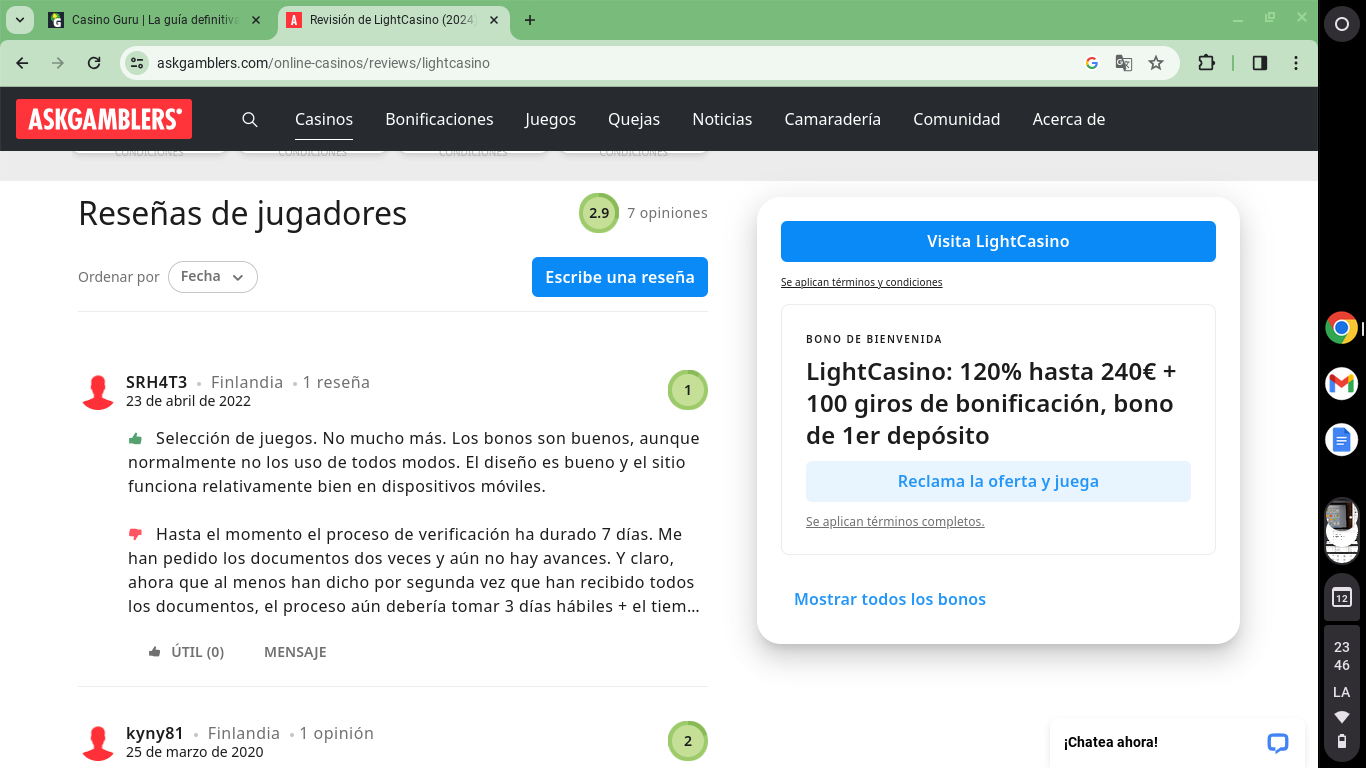The image size is (1366, 768).
Task: Click the red thumbs-down cons icon
Action: tap(136, 534)
